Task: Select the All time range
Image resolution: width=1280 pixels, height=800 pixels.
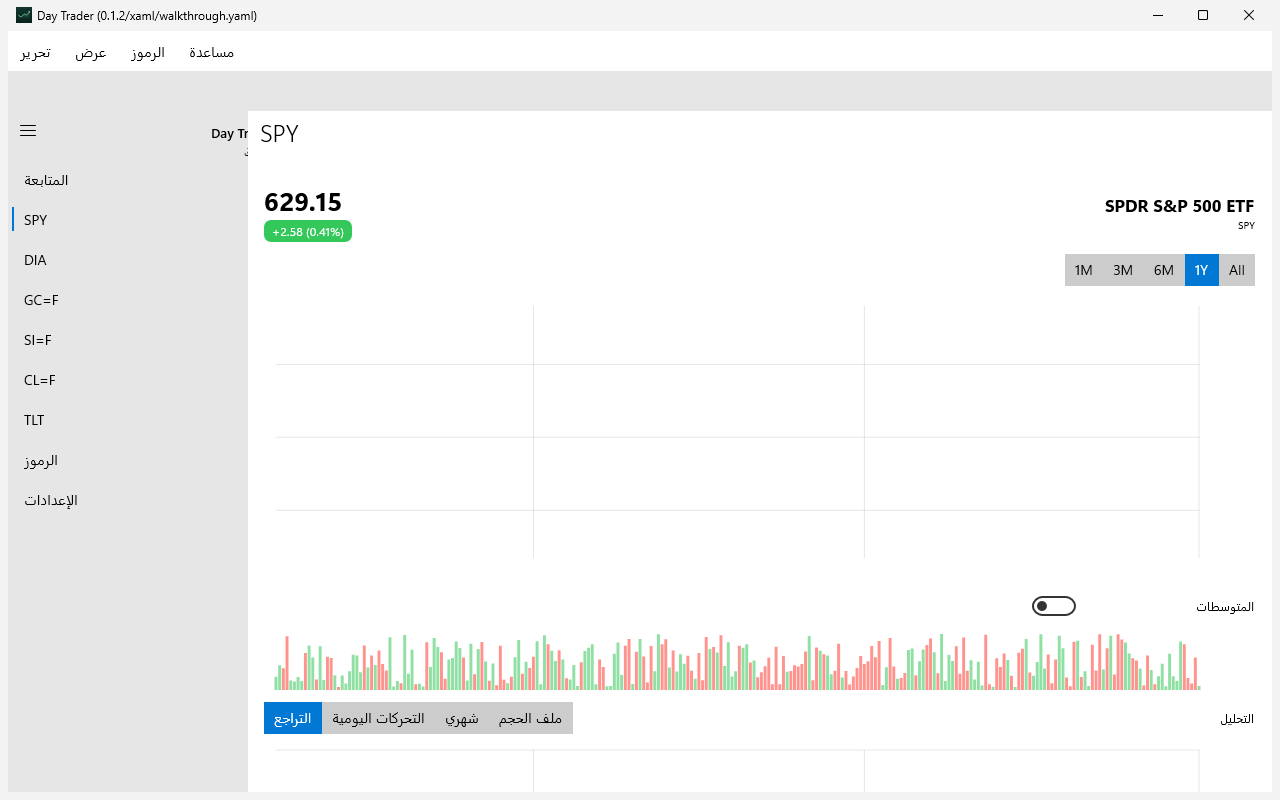Action: tap(1237, 270)
